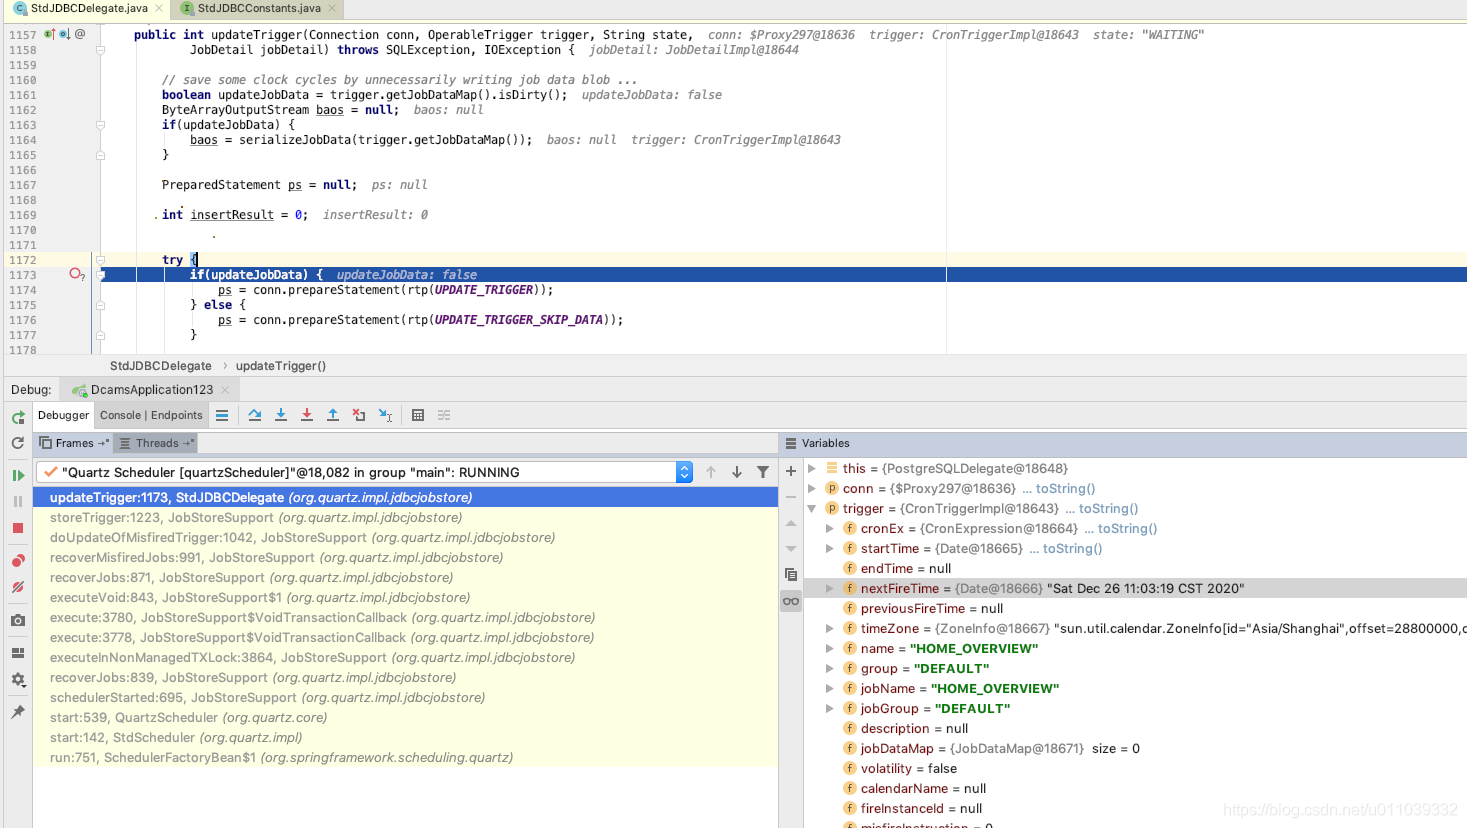This screenshot has height=828, width=1467.
Task: Click Show Execution Point icon
Action: tap(222, 415)
